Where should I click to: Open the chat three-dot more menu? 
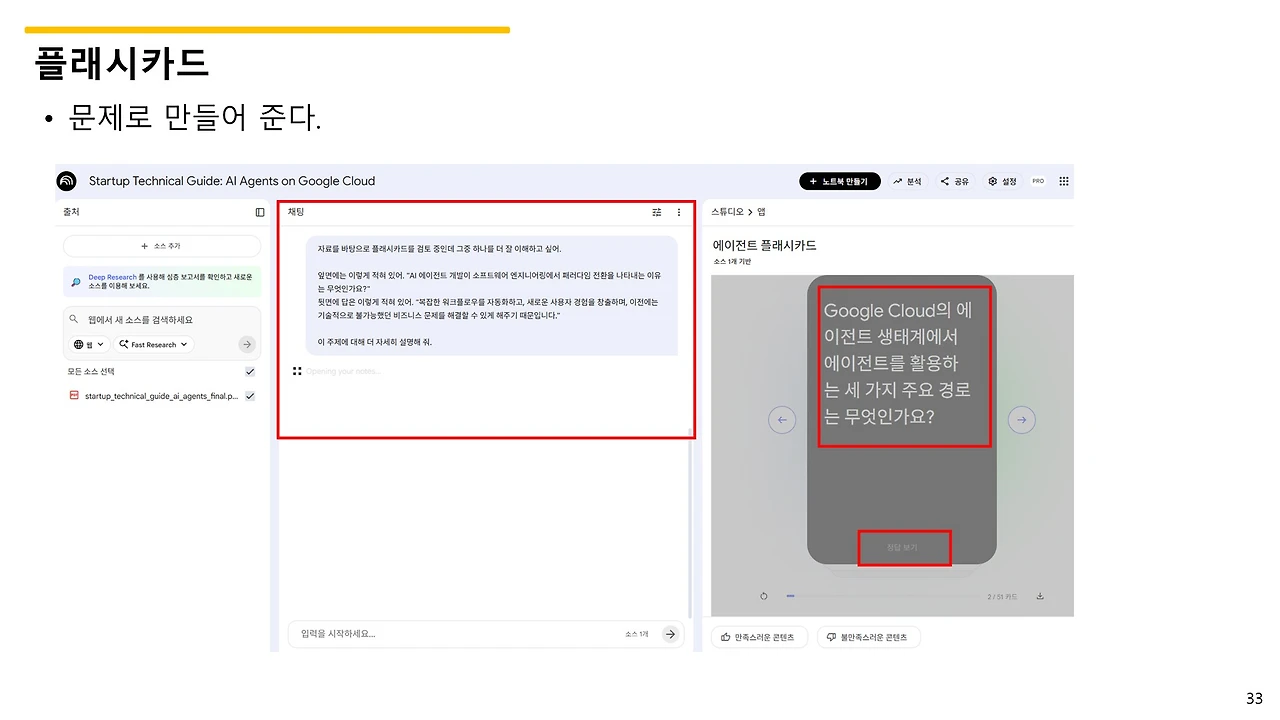pyautogui.click(x=679, y=212)
